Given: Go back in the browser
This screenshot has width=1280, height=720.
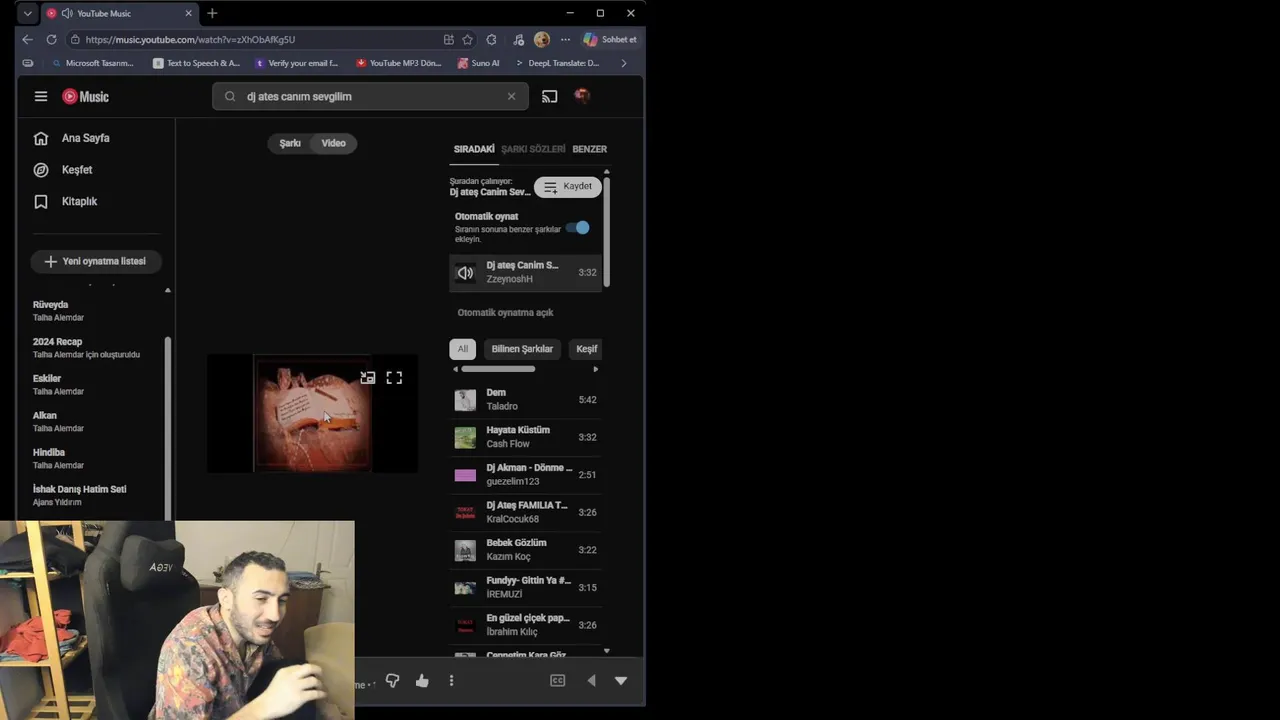Looking at the screenshot, I should 27,39.
